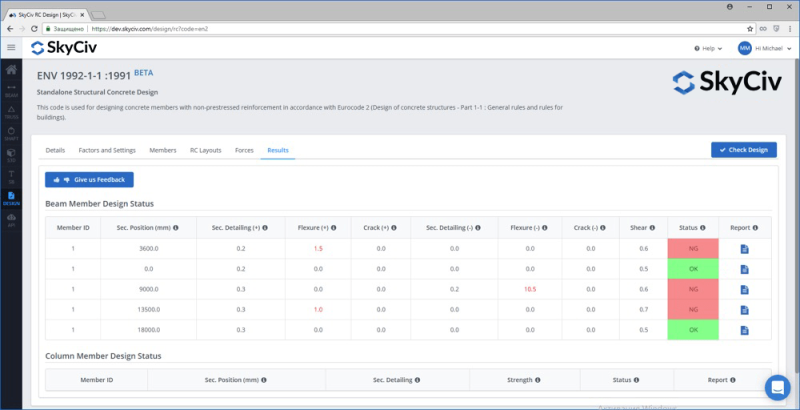Open the chat support bubble
This screenshot has height=410, width=800.
[x=777, y=387]
